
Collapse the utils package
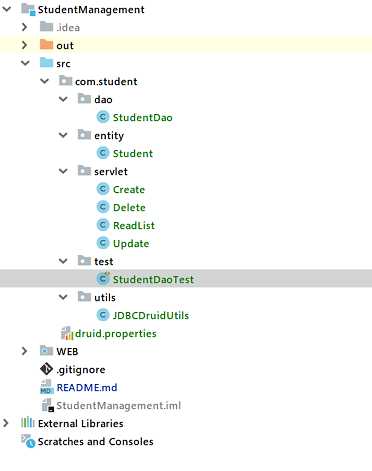pos(63,297)
